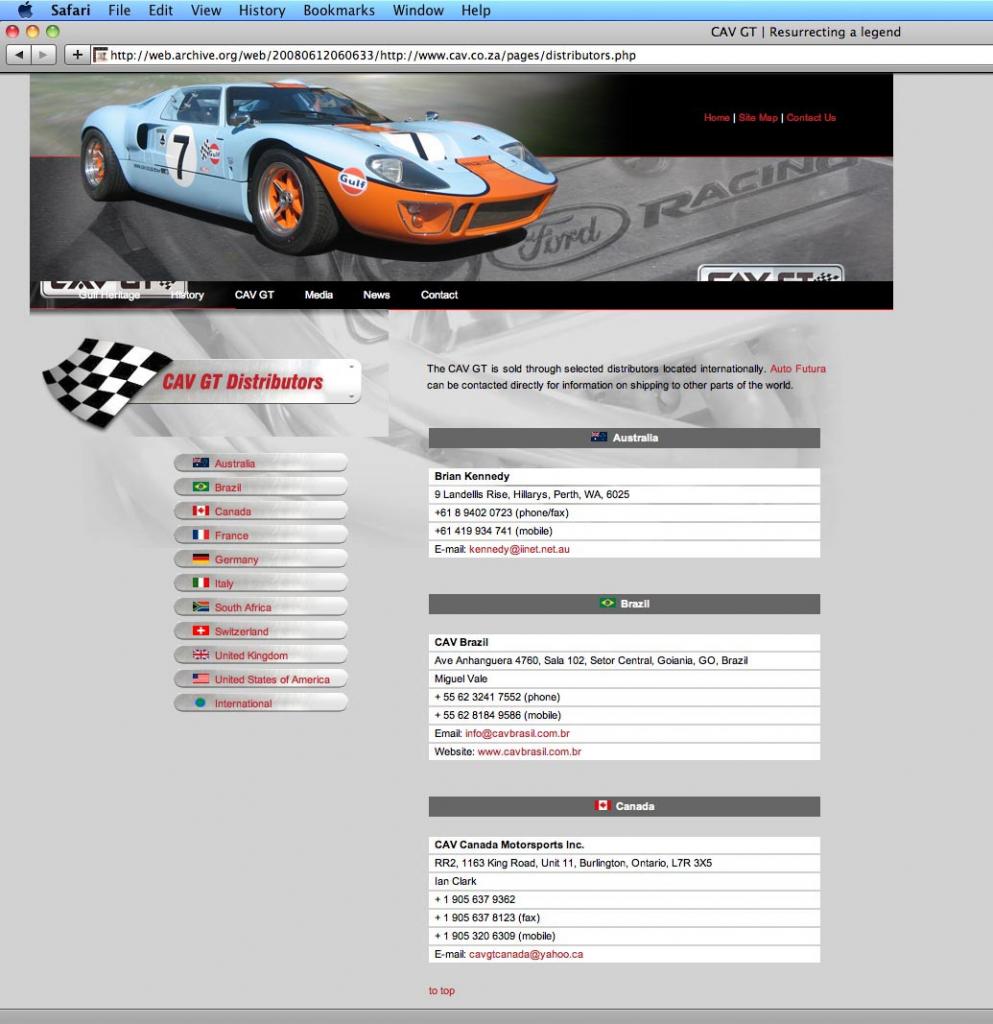Click the 'Miguel Vale' contact name
This screenshot has height=1024, width=993.
460,679
